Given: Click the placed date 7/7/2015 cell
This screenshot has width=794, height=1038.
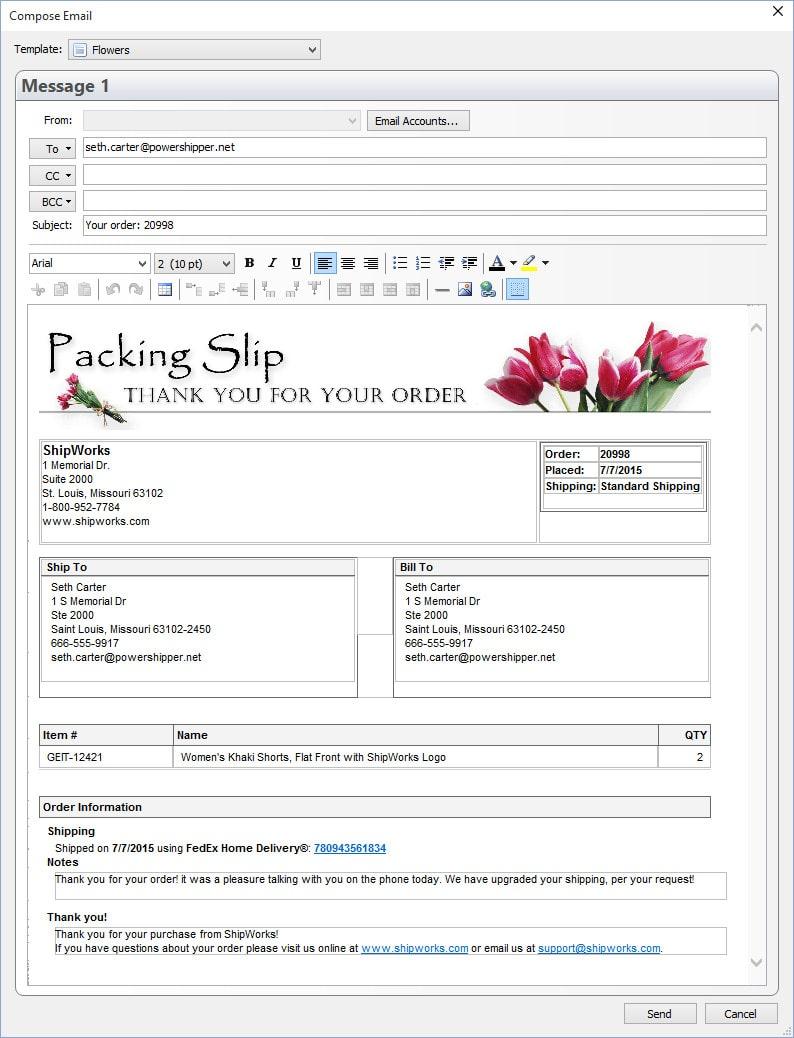Looking at the screenshot, I should coord(650,470).
